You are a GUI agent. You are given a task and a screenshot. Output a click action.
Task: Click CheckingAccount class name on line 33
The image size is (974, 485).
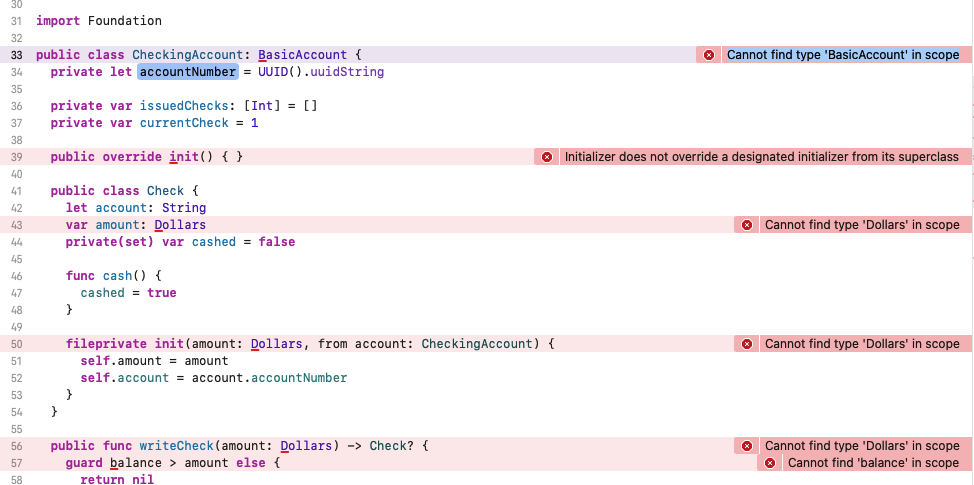(190, 55)
